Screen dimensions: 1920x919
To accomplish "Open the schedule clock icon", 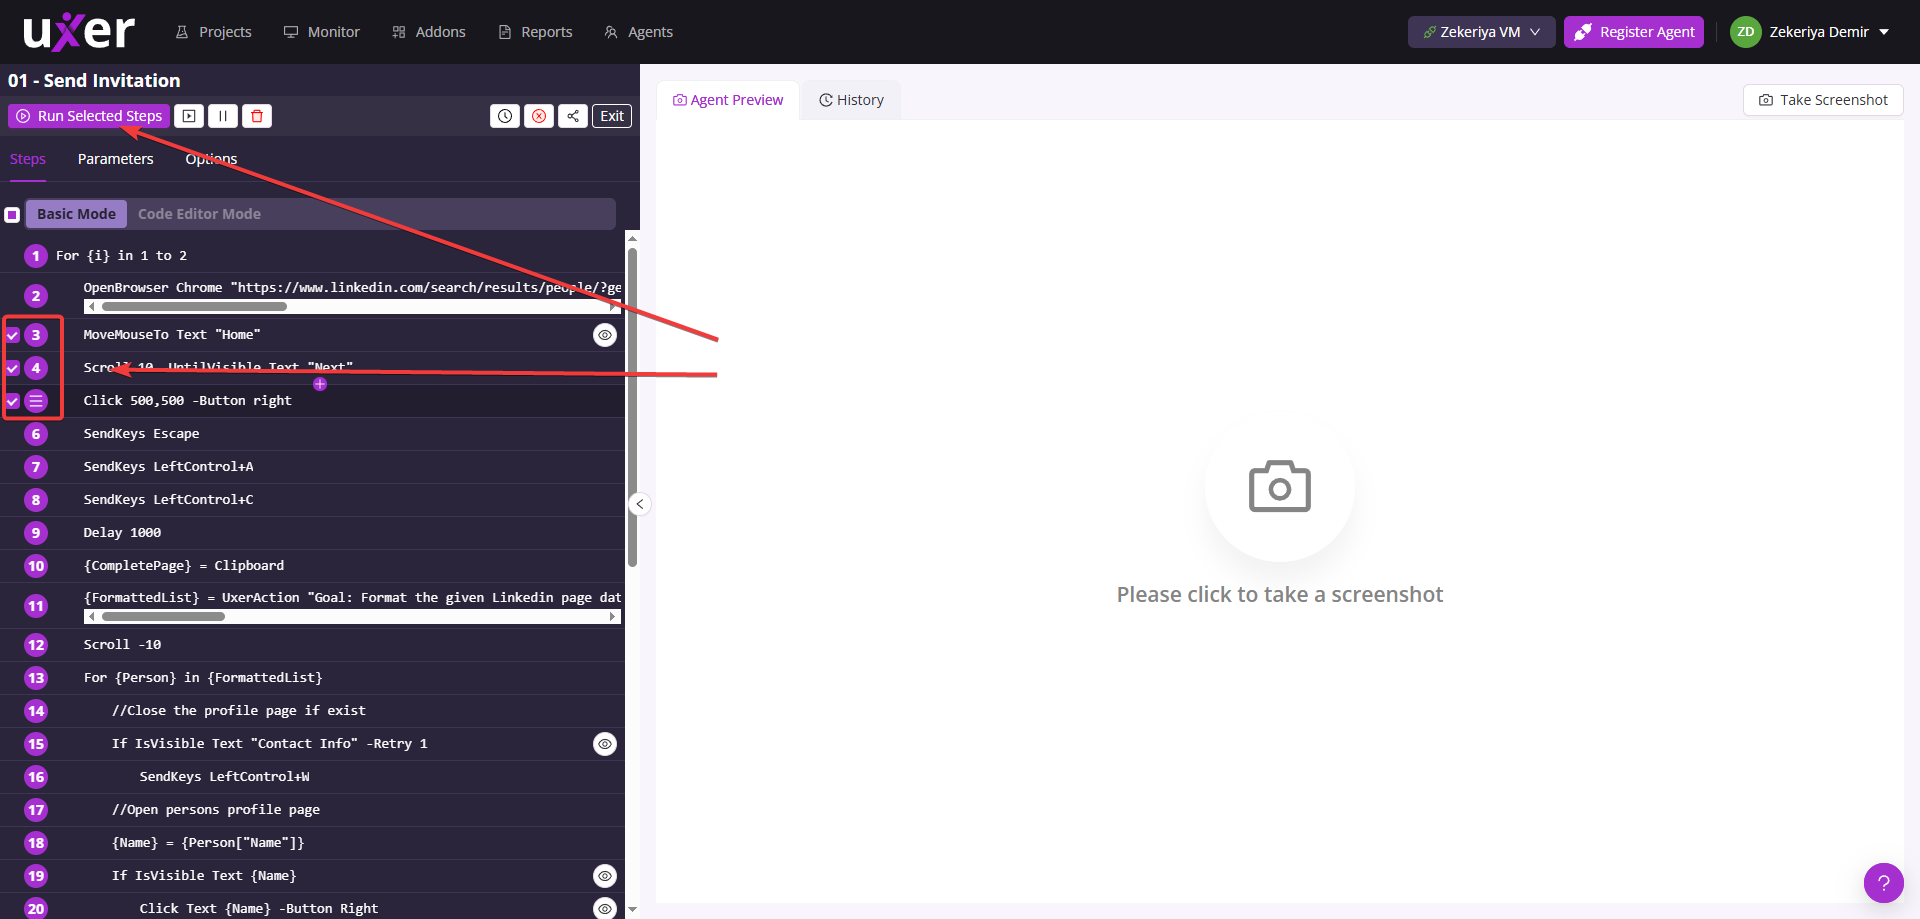I will [x=505, y=116].
